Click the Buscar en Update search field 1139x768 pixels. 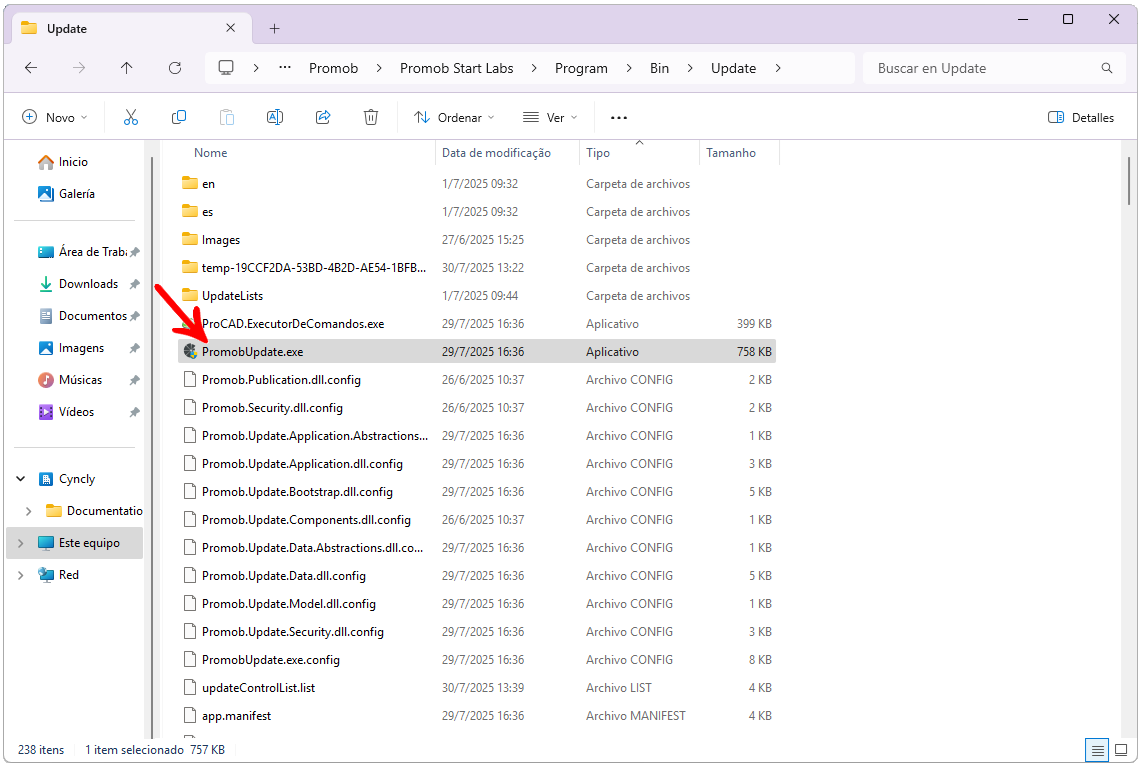[993, 68]
